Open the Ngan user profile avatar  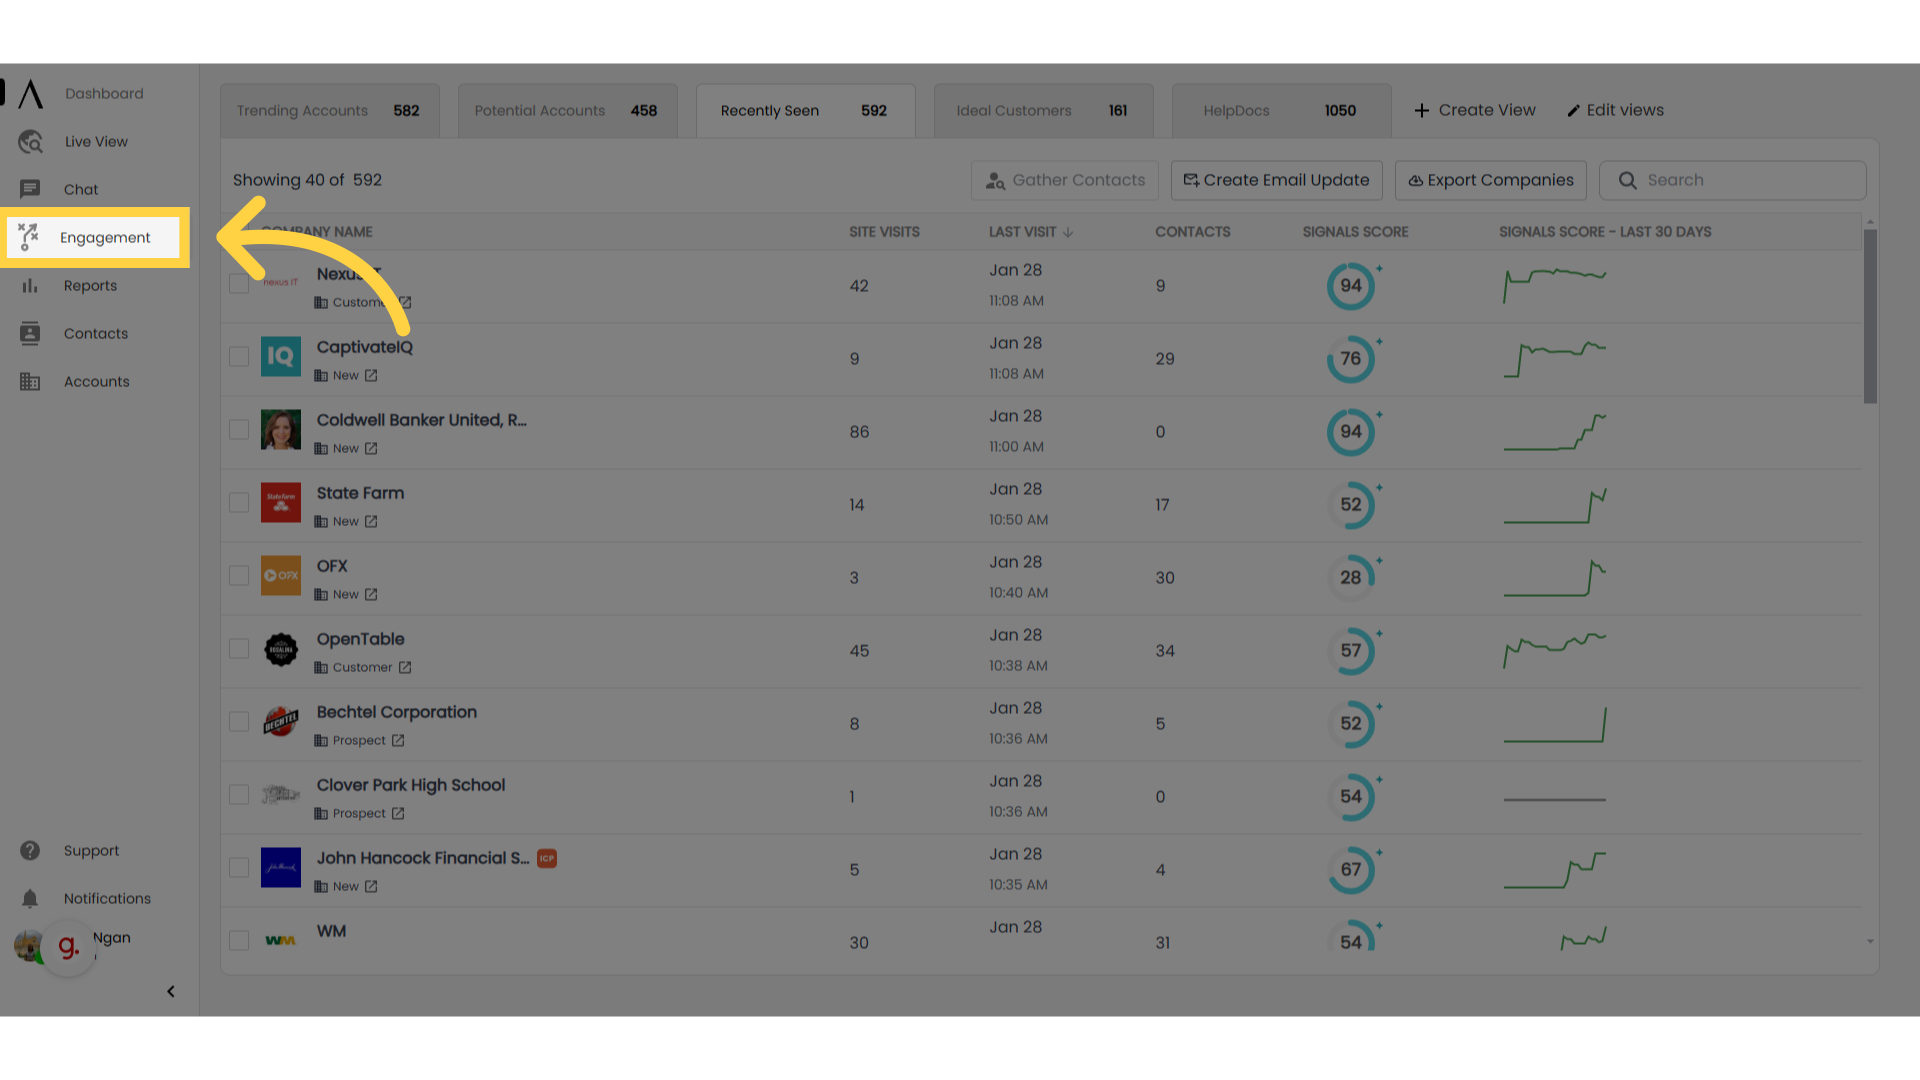(x=28, y=945)
